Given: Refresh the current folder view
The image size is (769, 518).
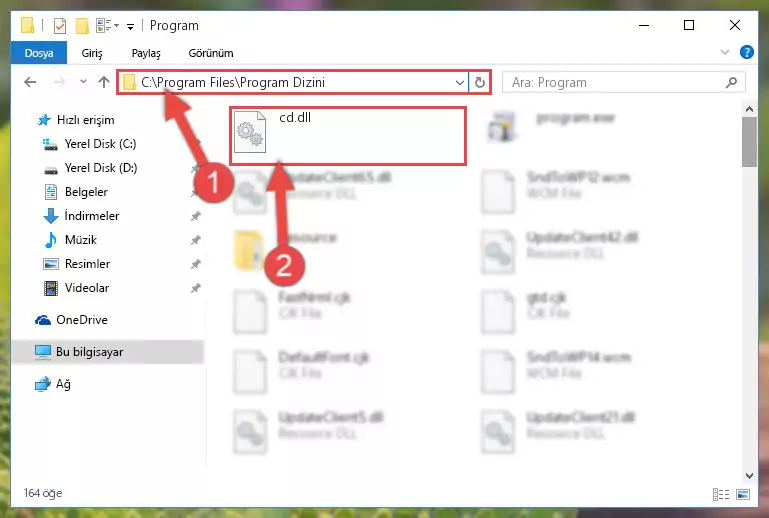Looking at the screenshot, I should (x=480, y=82).
